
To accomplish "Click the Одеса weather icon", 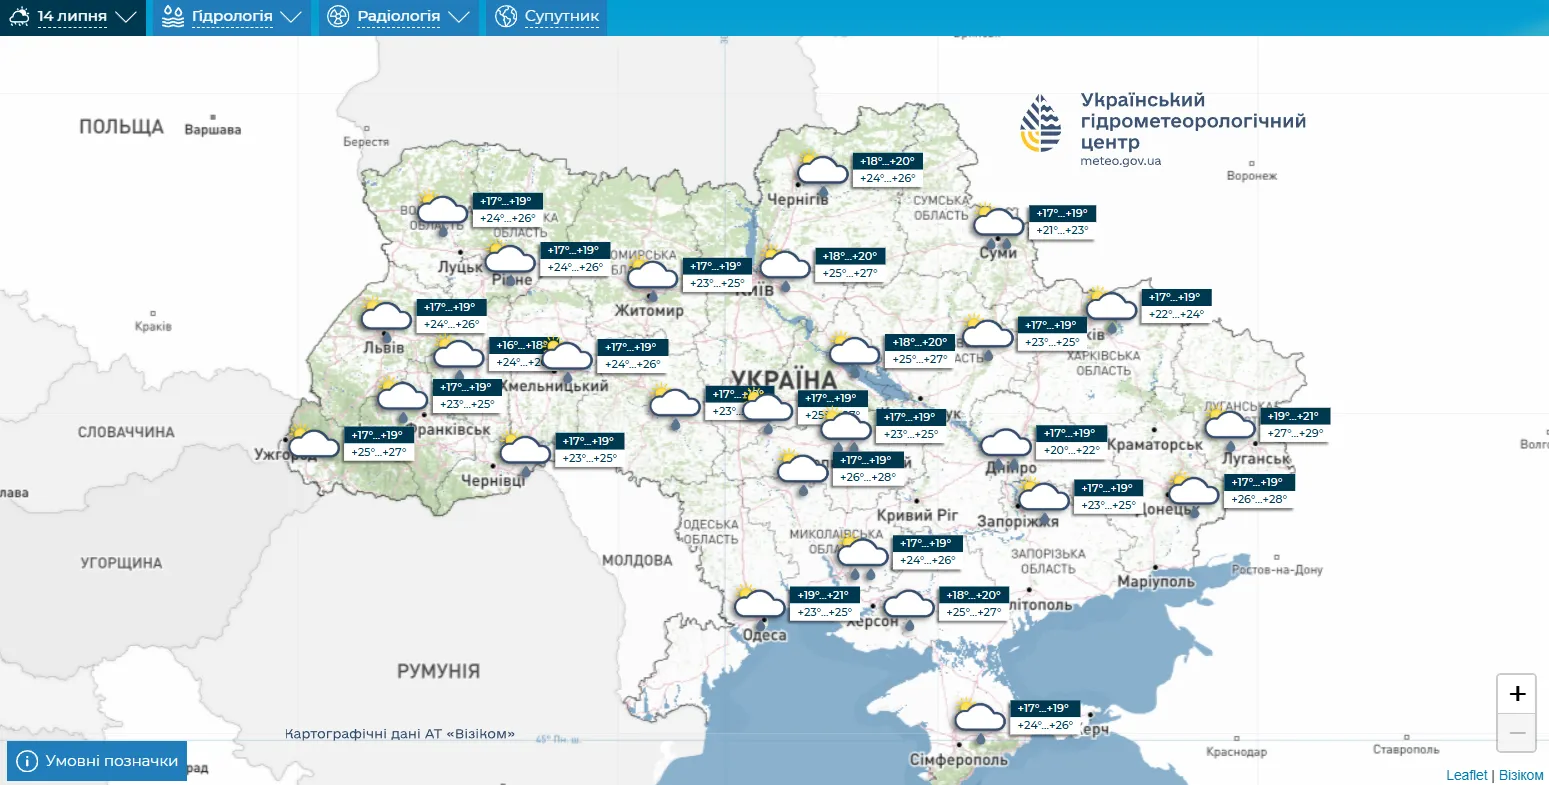I will click(x=759, y=605).
